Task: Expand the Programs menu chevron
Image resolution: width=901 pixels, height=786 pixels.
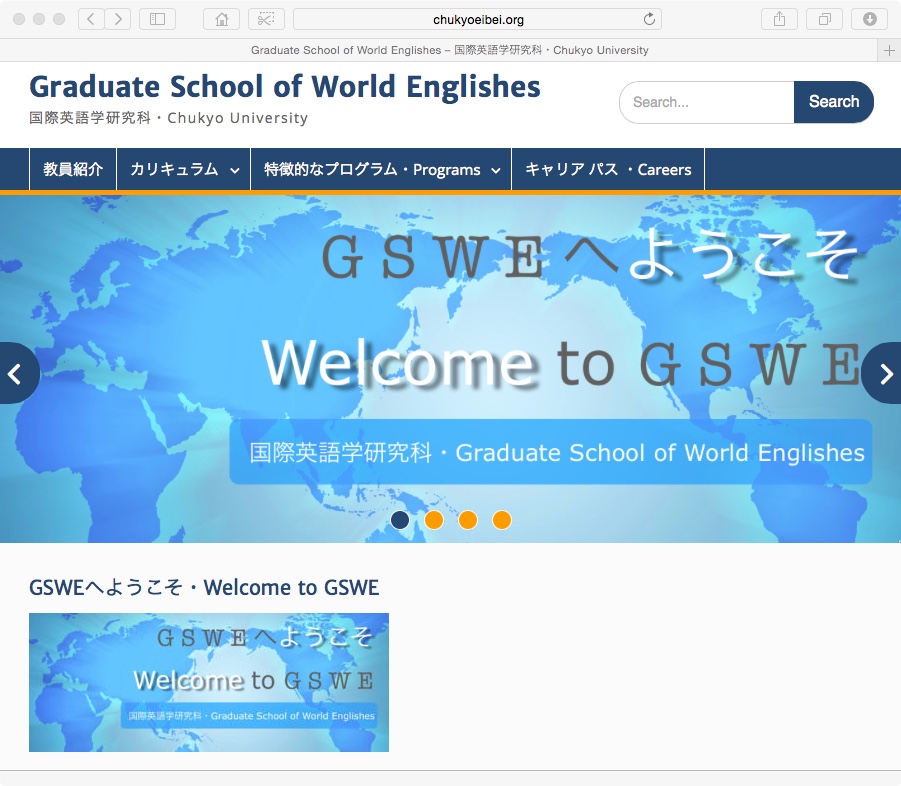Action: point(495,171)
